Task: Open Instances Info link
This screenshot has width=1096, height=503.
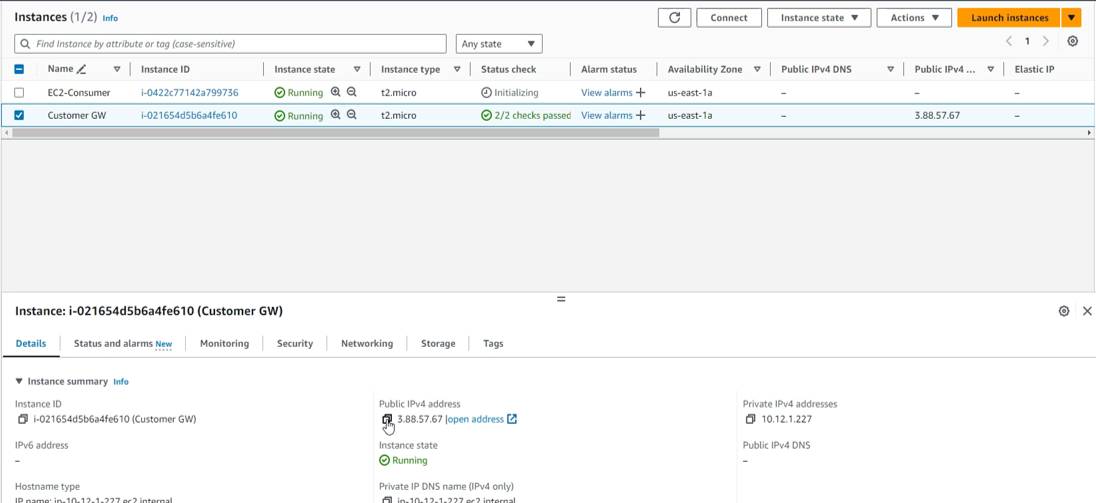Action: tap(110, 18)
